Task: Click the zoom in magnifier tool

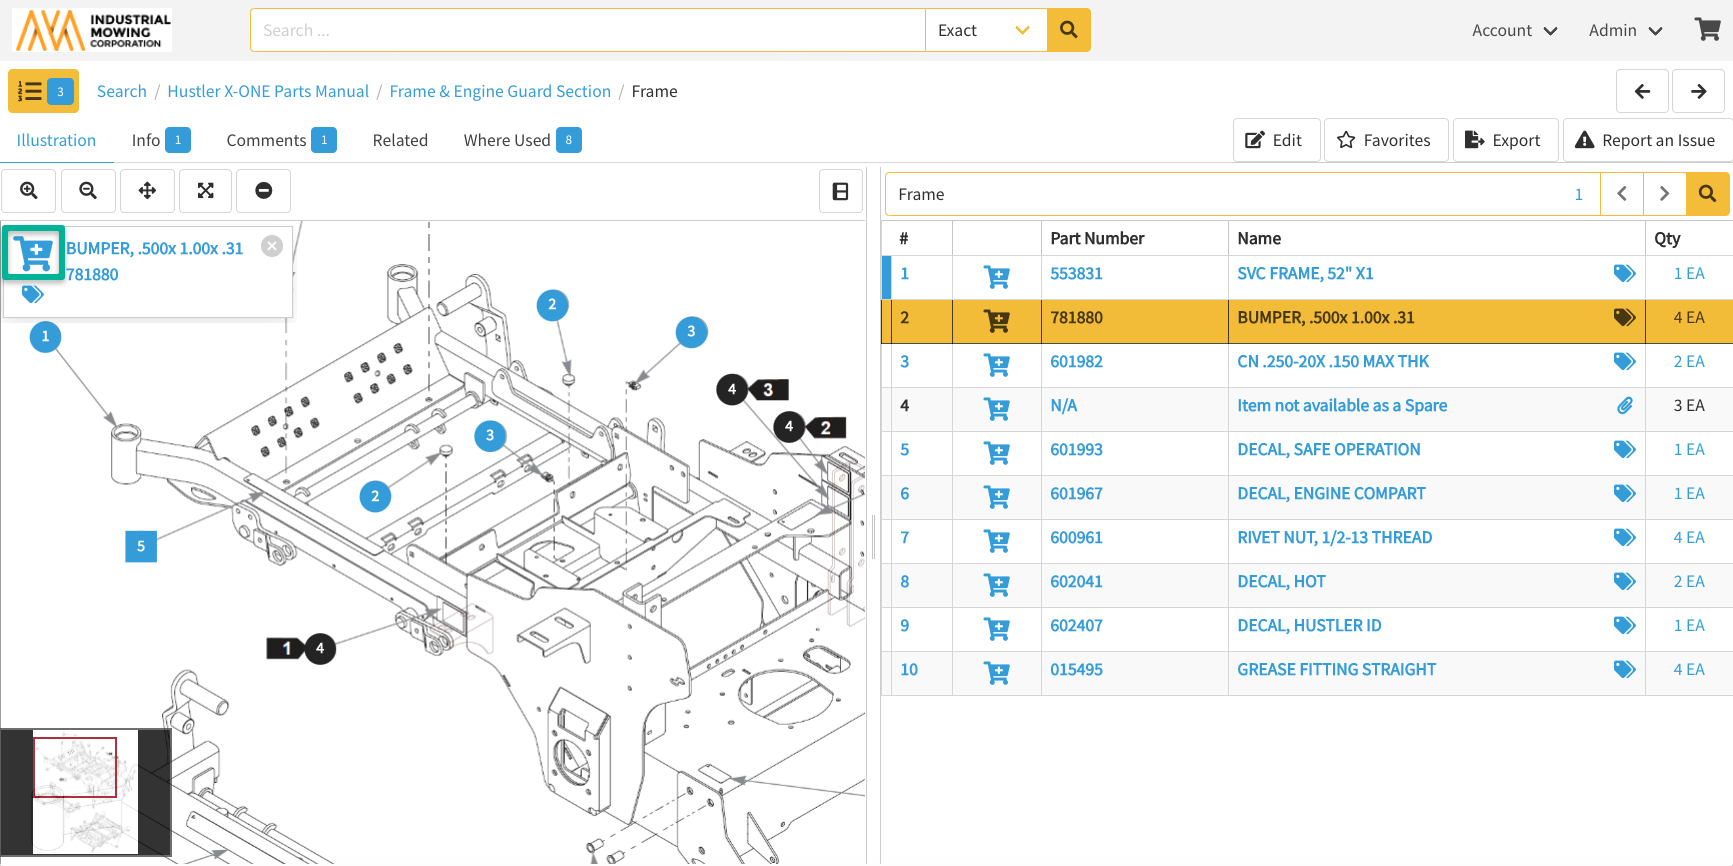Action: click(29, 191)
